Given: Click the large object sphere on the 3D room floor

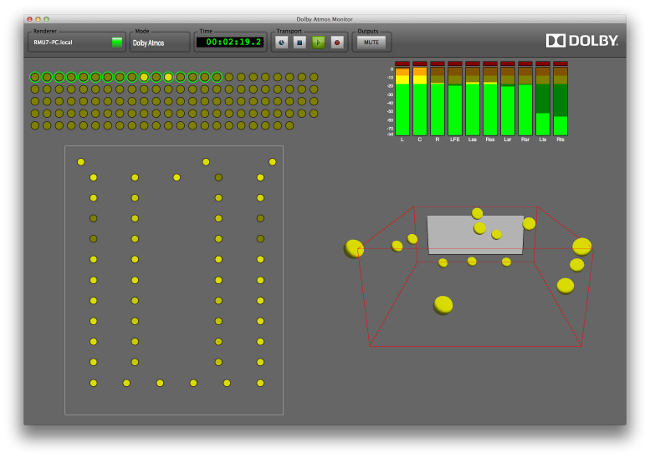Looking at the screenshot, I should (443, 305).
